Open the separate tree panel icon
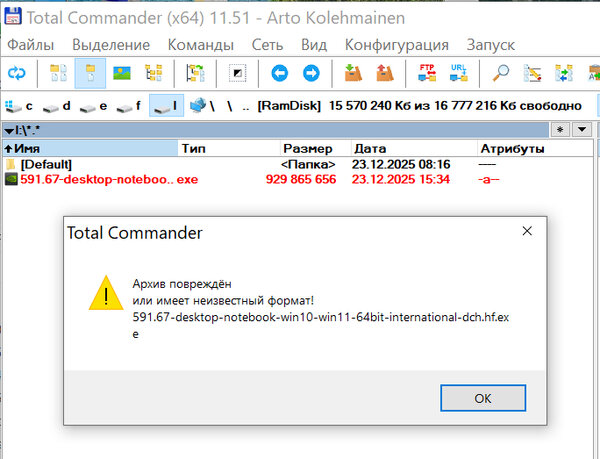600x459 pixels. coord(195,73)
